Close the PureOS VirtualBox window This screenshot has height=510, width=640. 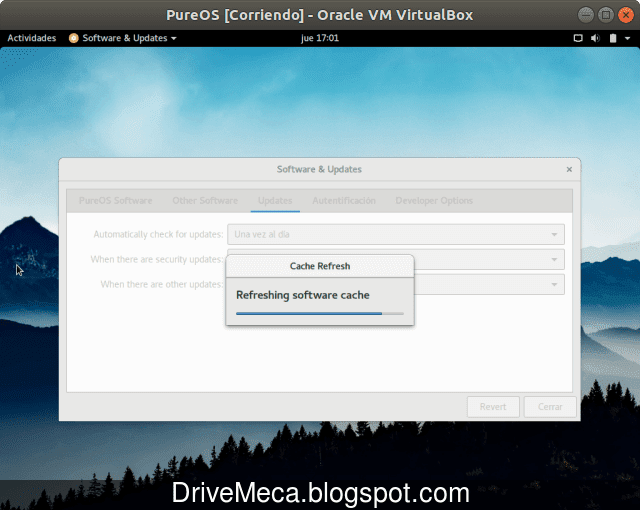(626, 15)
